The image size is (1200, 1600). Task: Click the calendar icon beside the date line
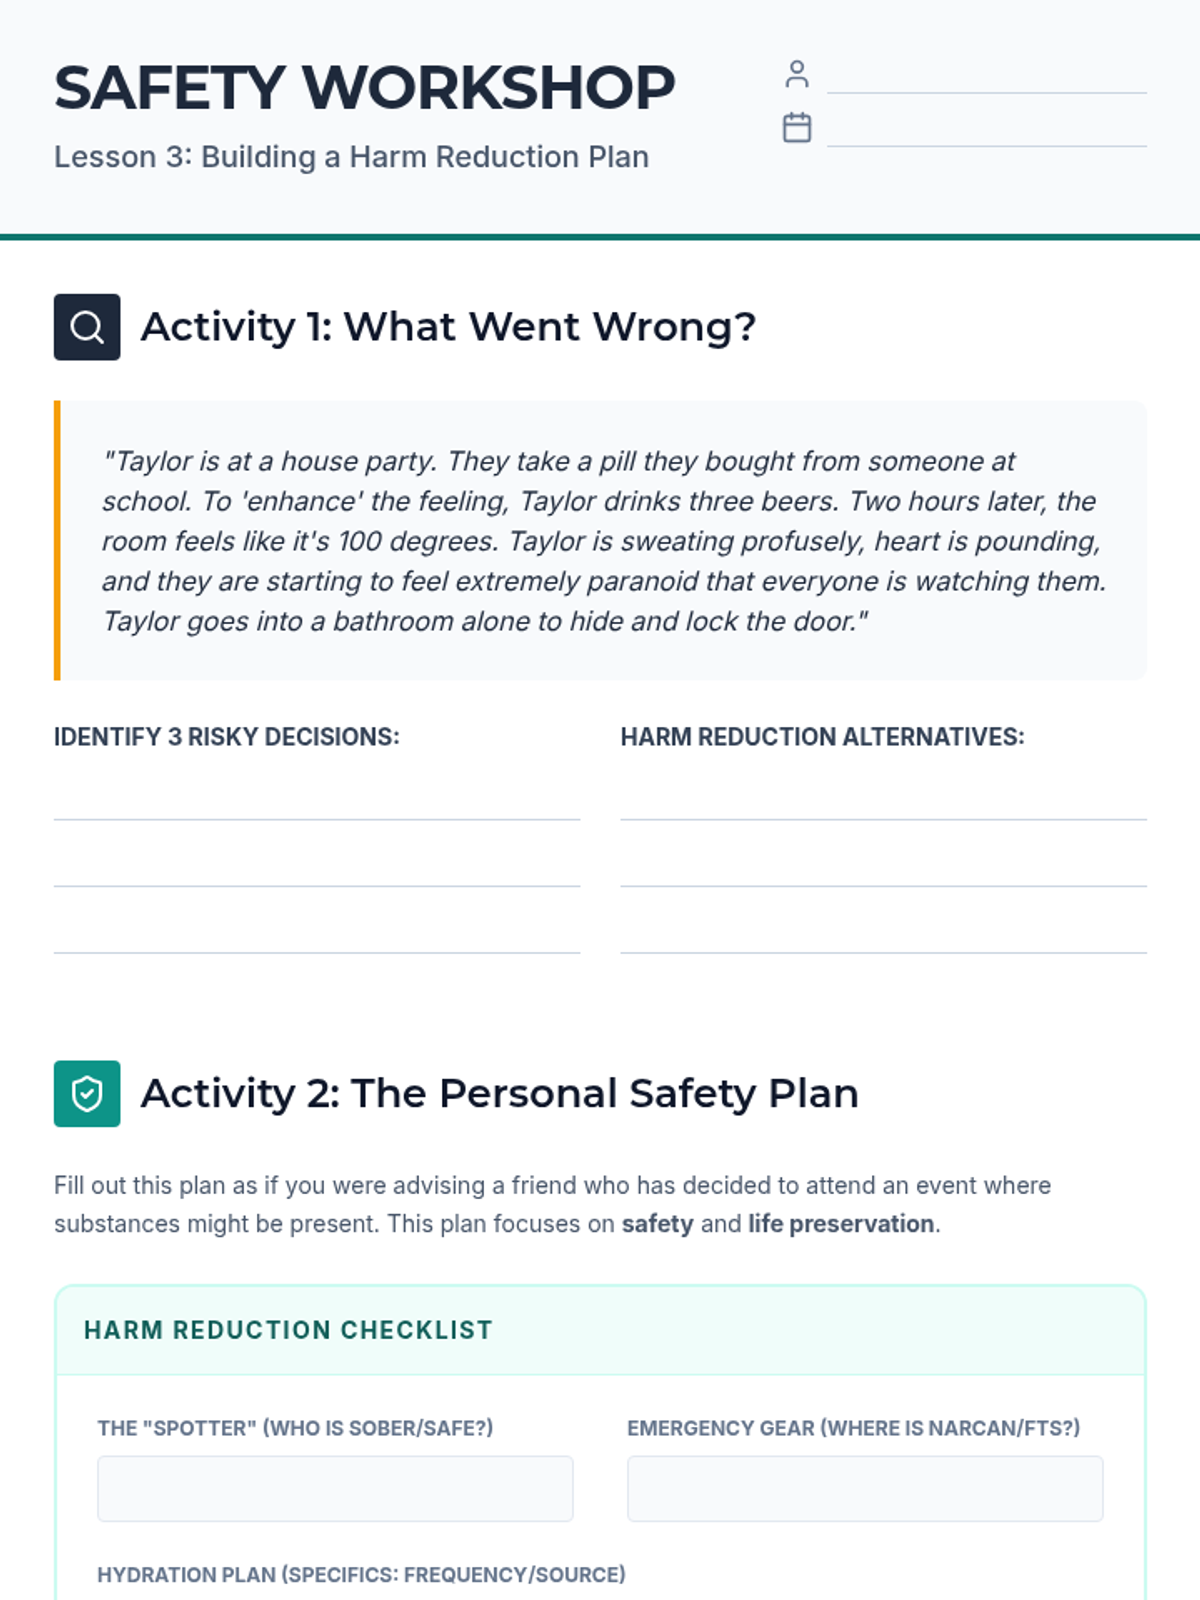[797, 128]
